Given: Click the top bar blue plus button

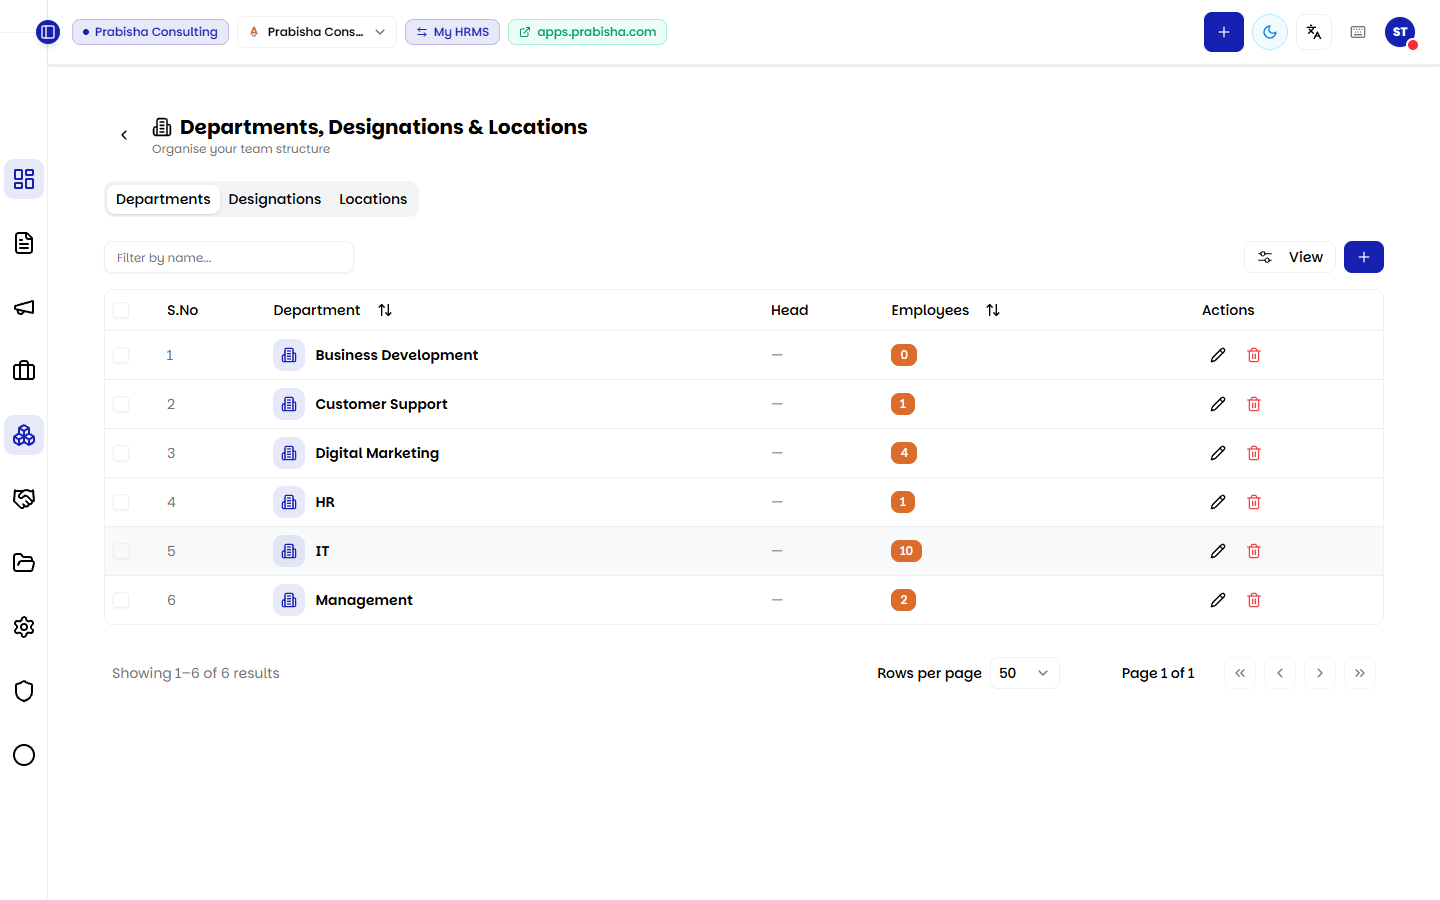Looking at the screenshot, I should tap(1224, 32).
